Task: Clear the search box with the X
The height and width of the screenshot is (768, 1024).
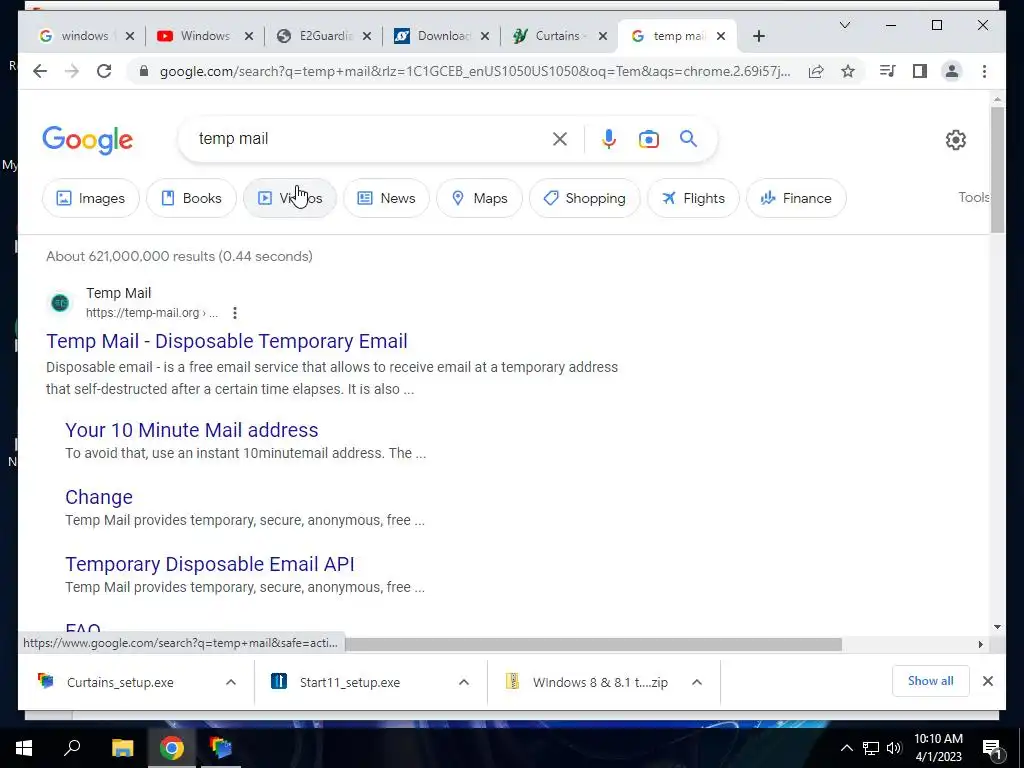Action: coord(560,139)
